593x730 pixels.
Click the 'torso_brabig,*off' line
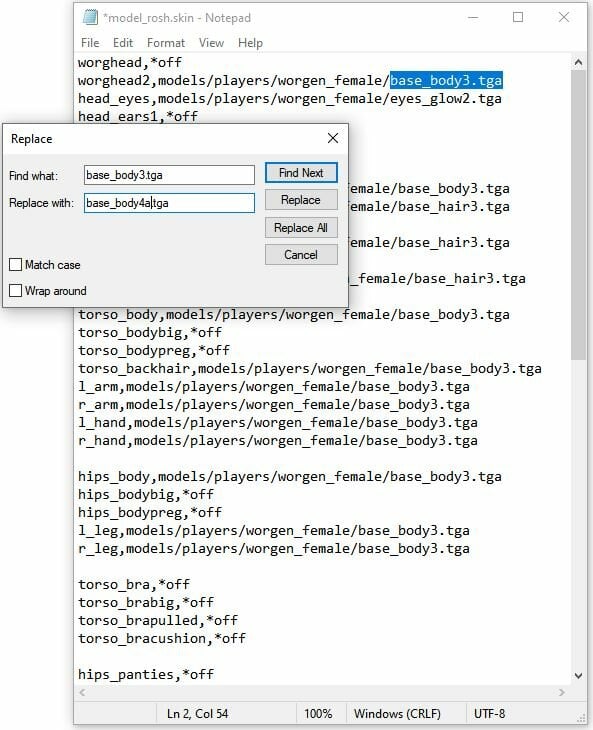pyautogui.click(x=146, y=602)
